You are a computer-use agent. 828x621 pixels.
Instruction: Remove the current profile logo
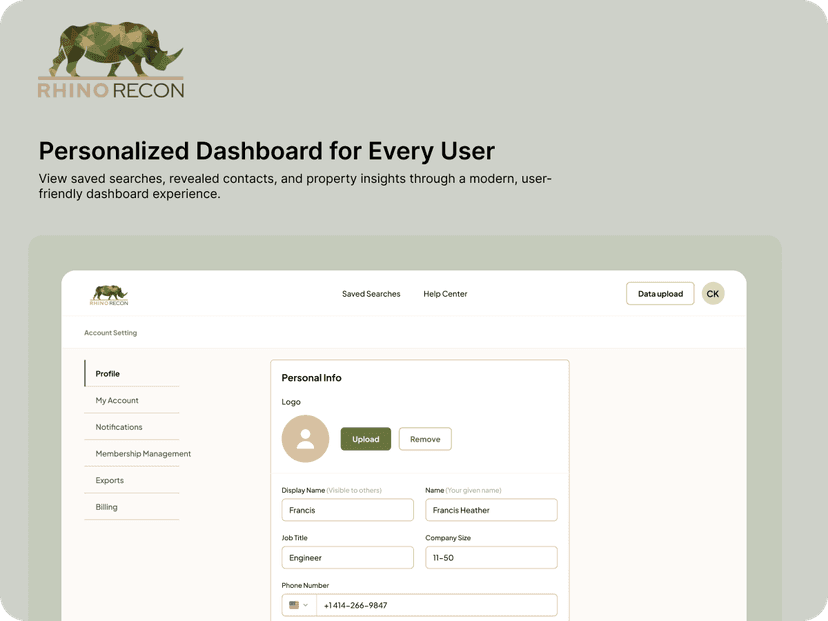tap(424, 438)
